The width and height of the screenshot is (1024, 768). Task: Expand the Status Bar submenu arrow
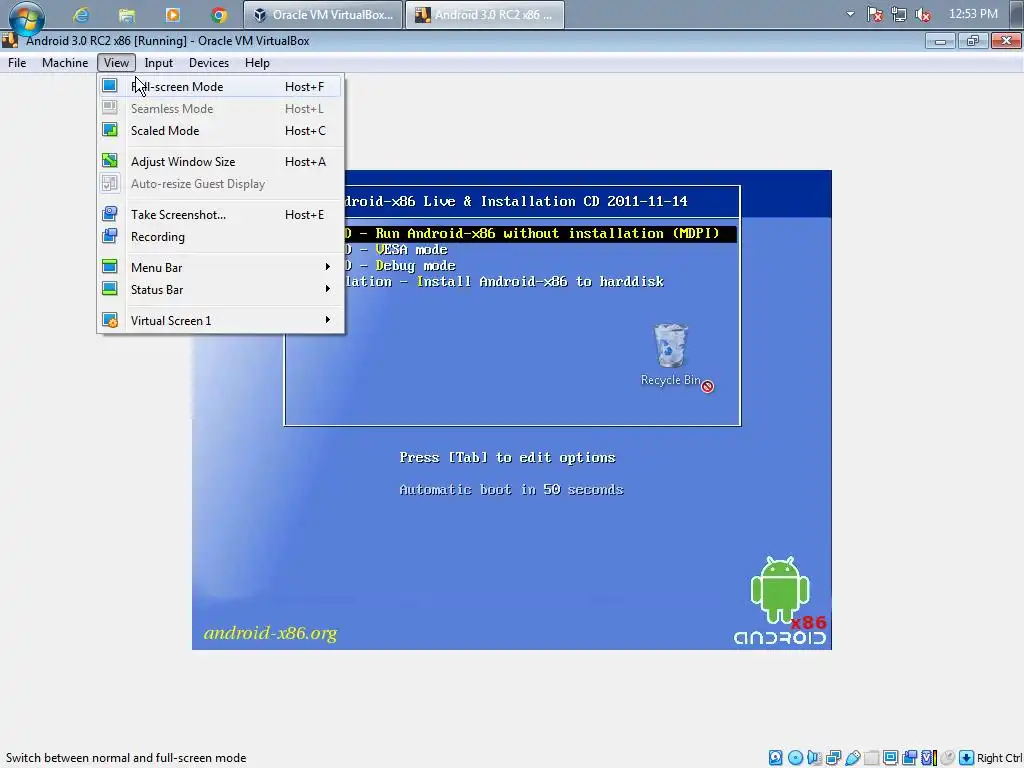click(328, 289)
